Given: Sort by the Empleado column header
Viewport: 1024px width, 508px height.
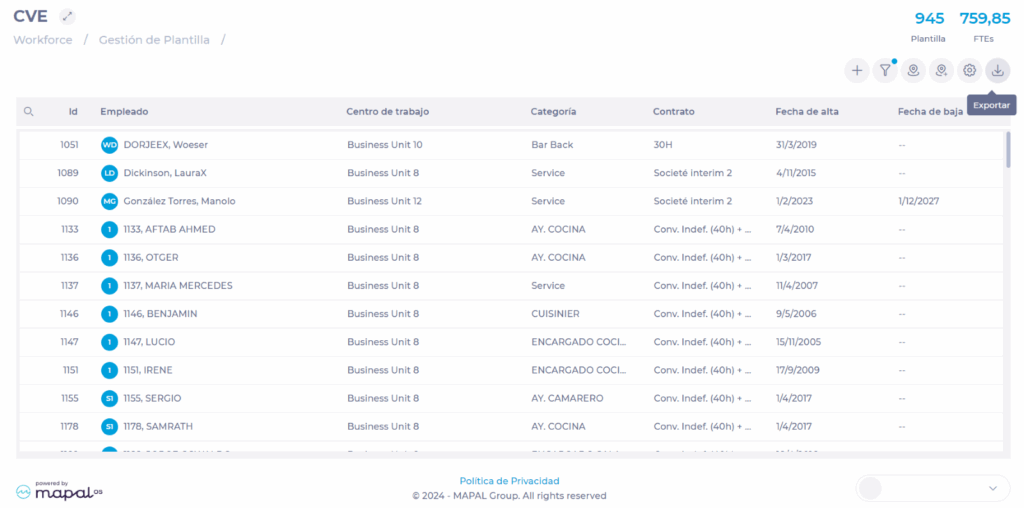Looking at the screenshot, I should coord(124,112).
